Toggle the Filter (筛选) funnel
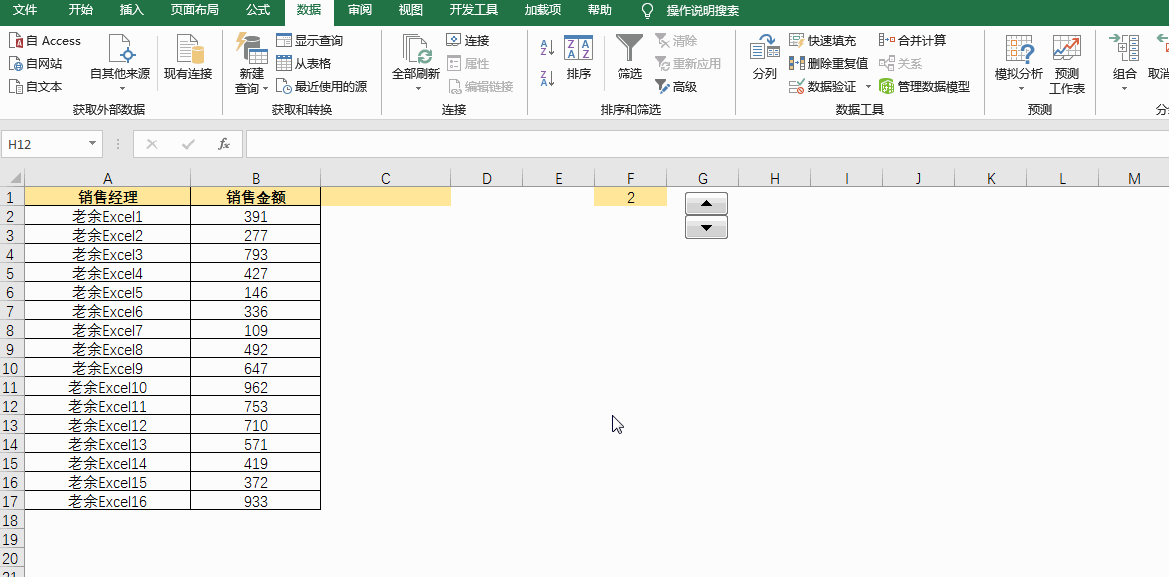The height and width of the screenshot is (577, 1169). click(629, 57)
